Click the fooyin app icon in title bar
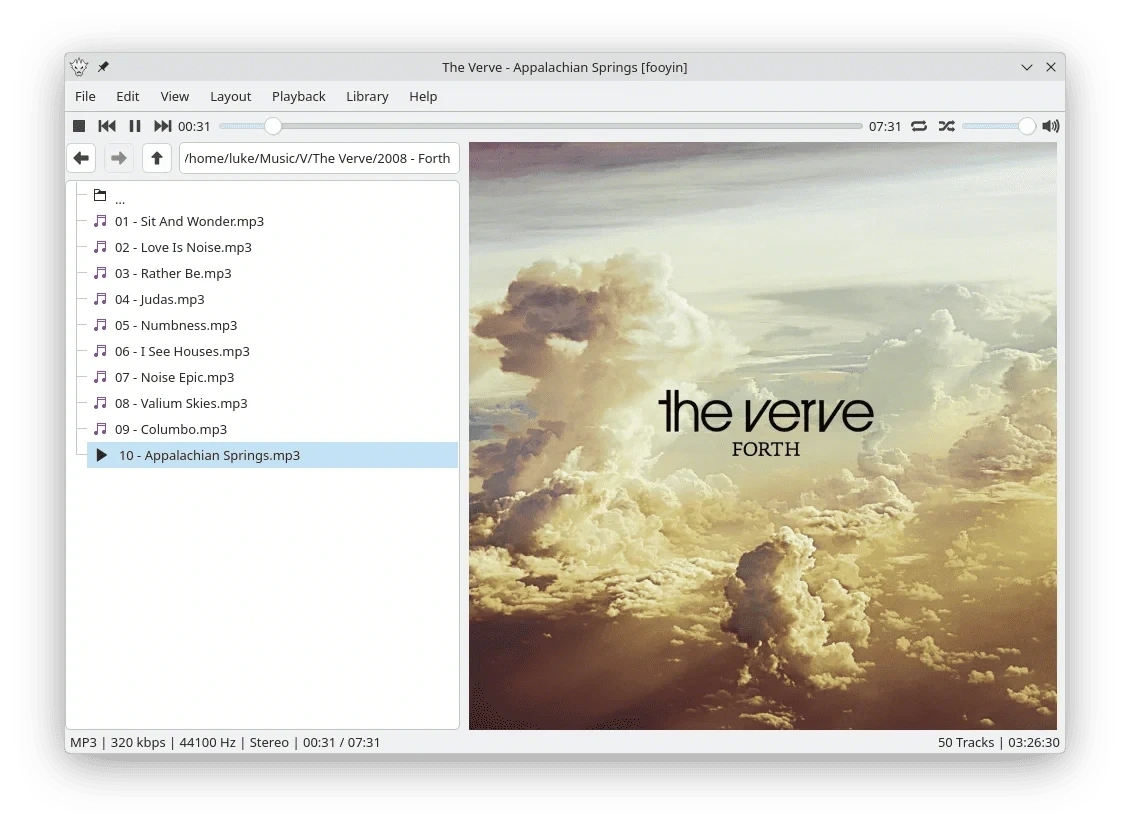 [x=79, y=67]
